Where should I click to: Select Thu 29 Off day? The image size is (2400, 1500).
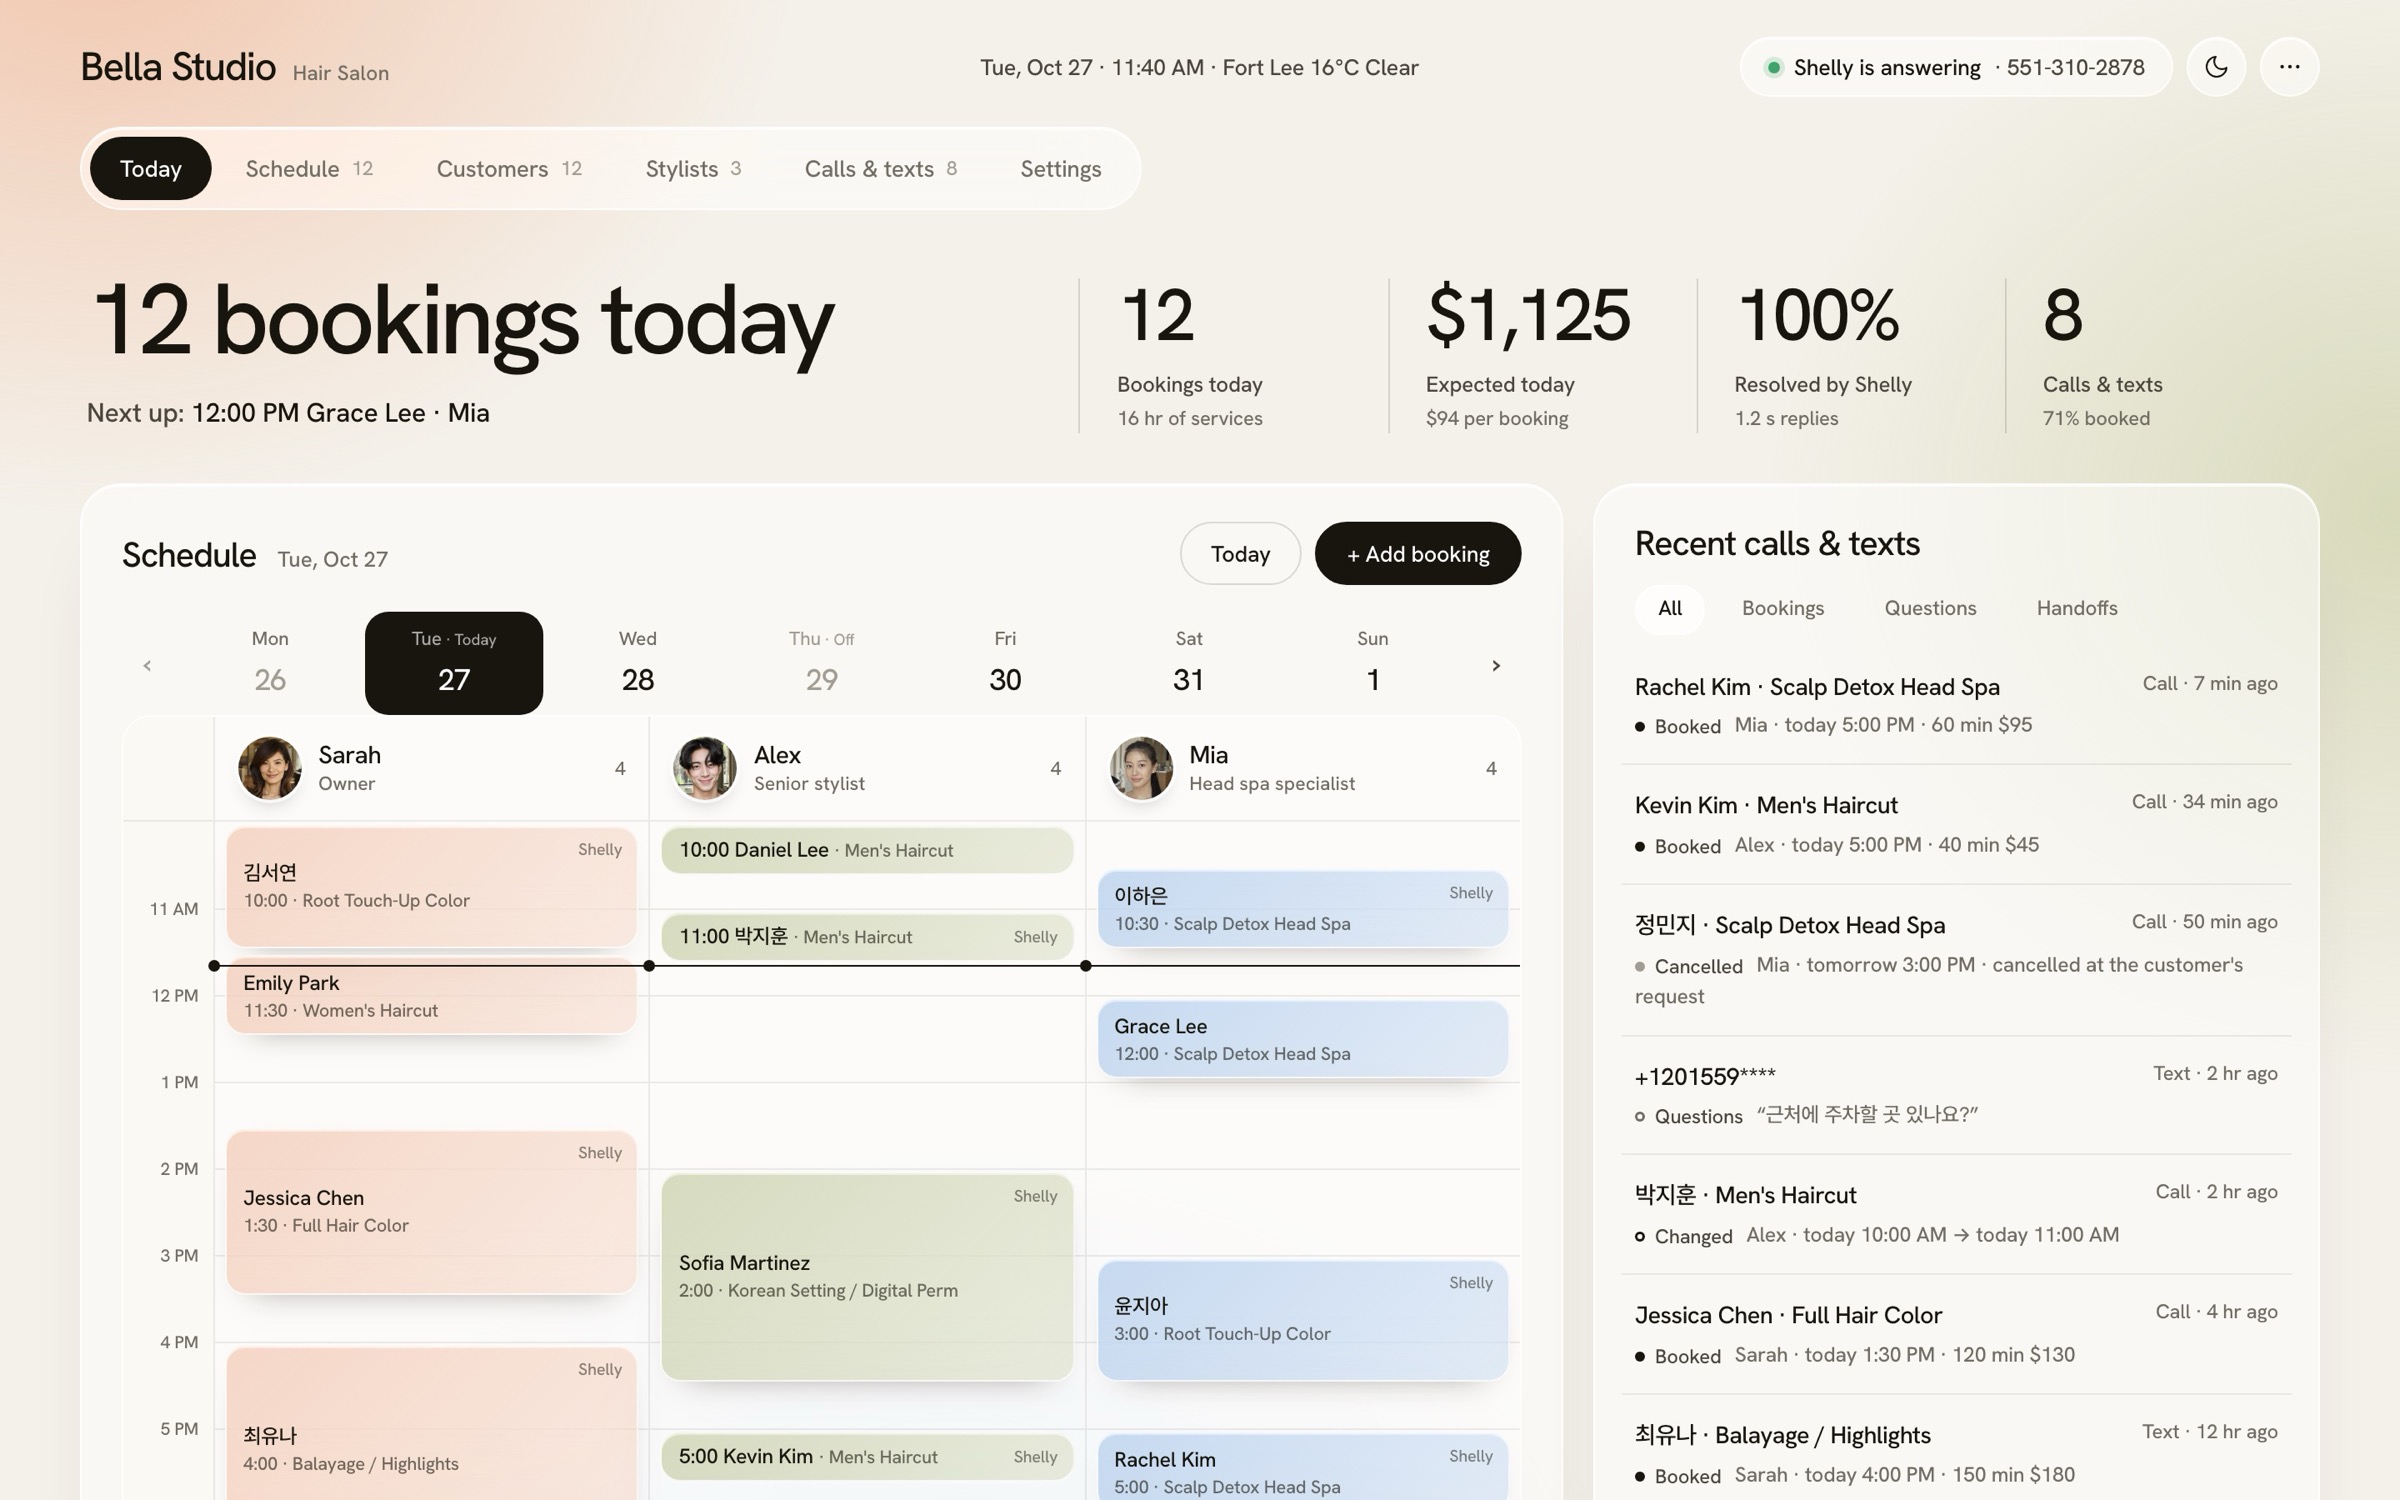tap(821, 663)
